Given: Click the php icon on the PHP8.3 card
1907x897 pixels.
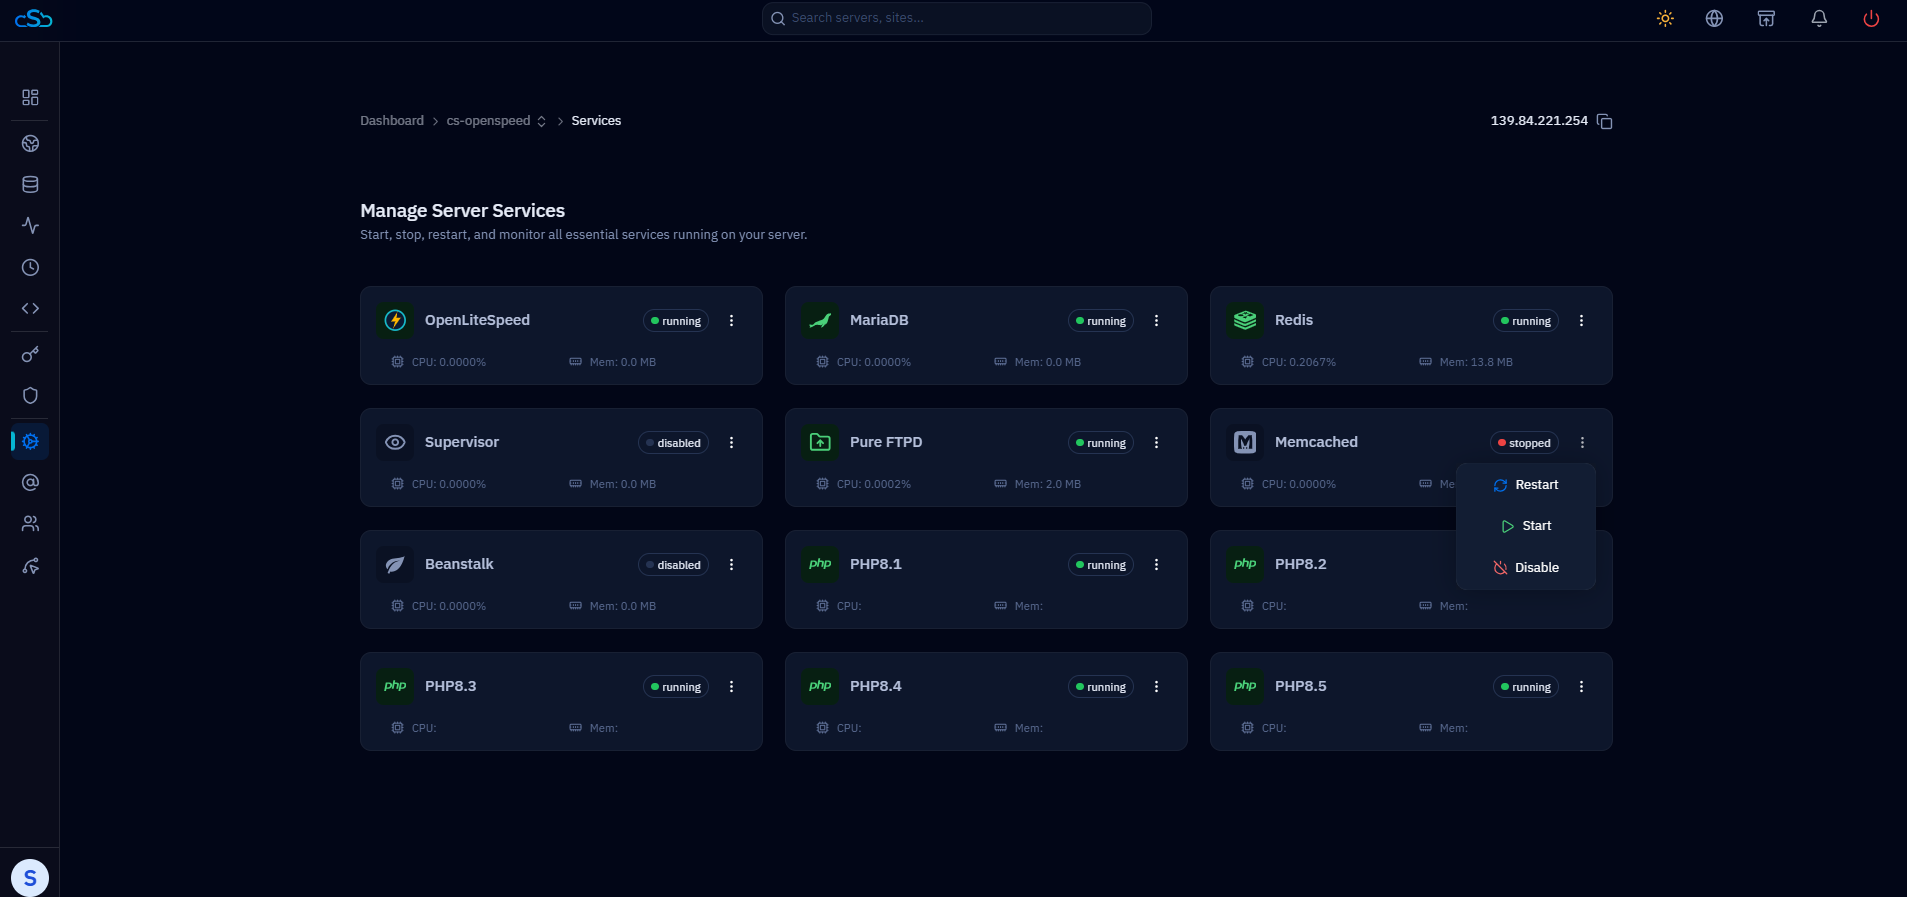Looking at the screenshot, I should 395,686.
